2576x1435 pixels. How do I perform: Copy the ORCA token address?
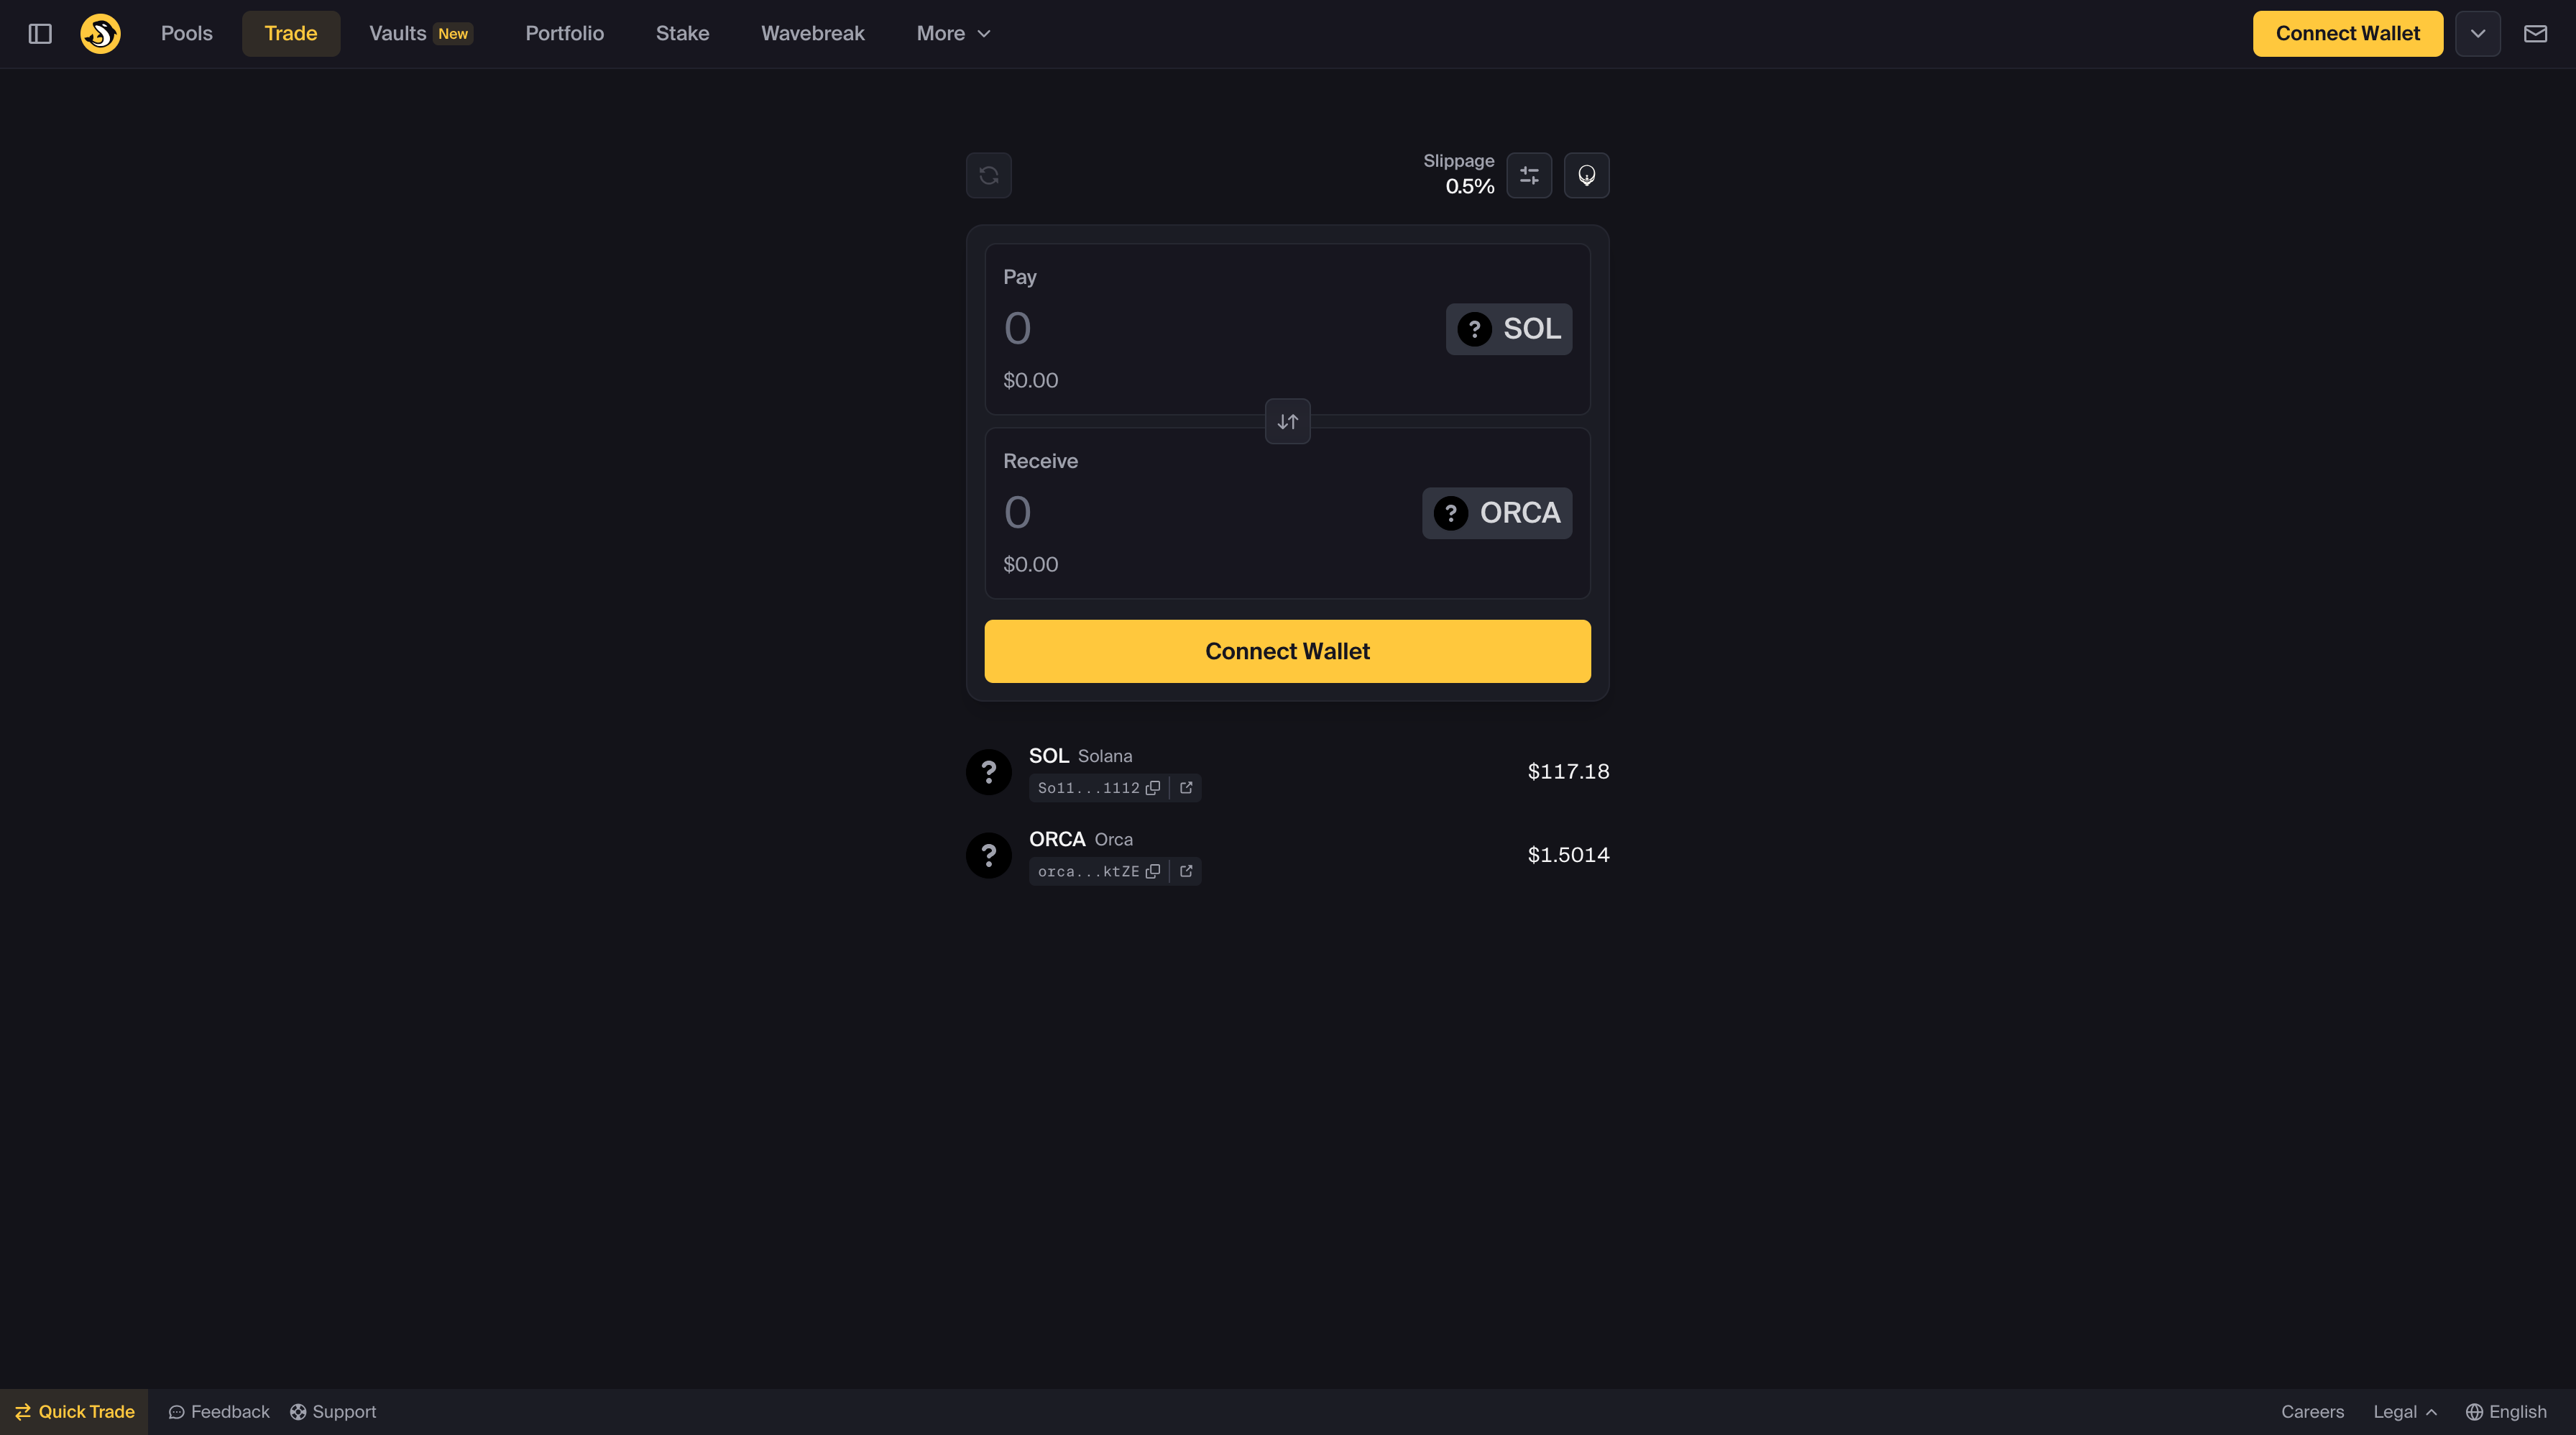click(1153, 871)
